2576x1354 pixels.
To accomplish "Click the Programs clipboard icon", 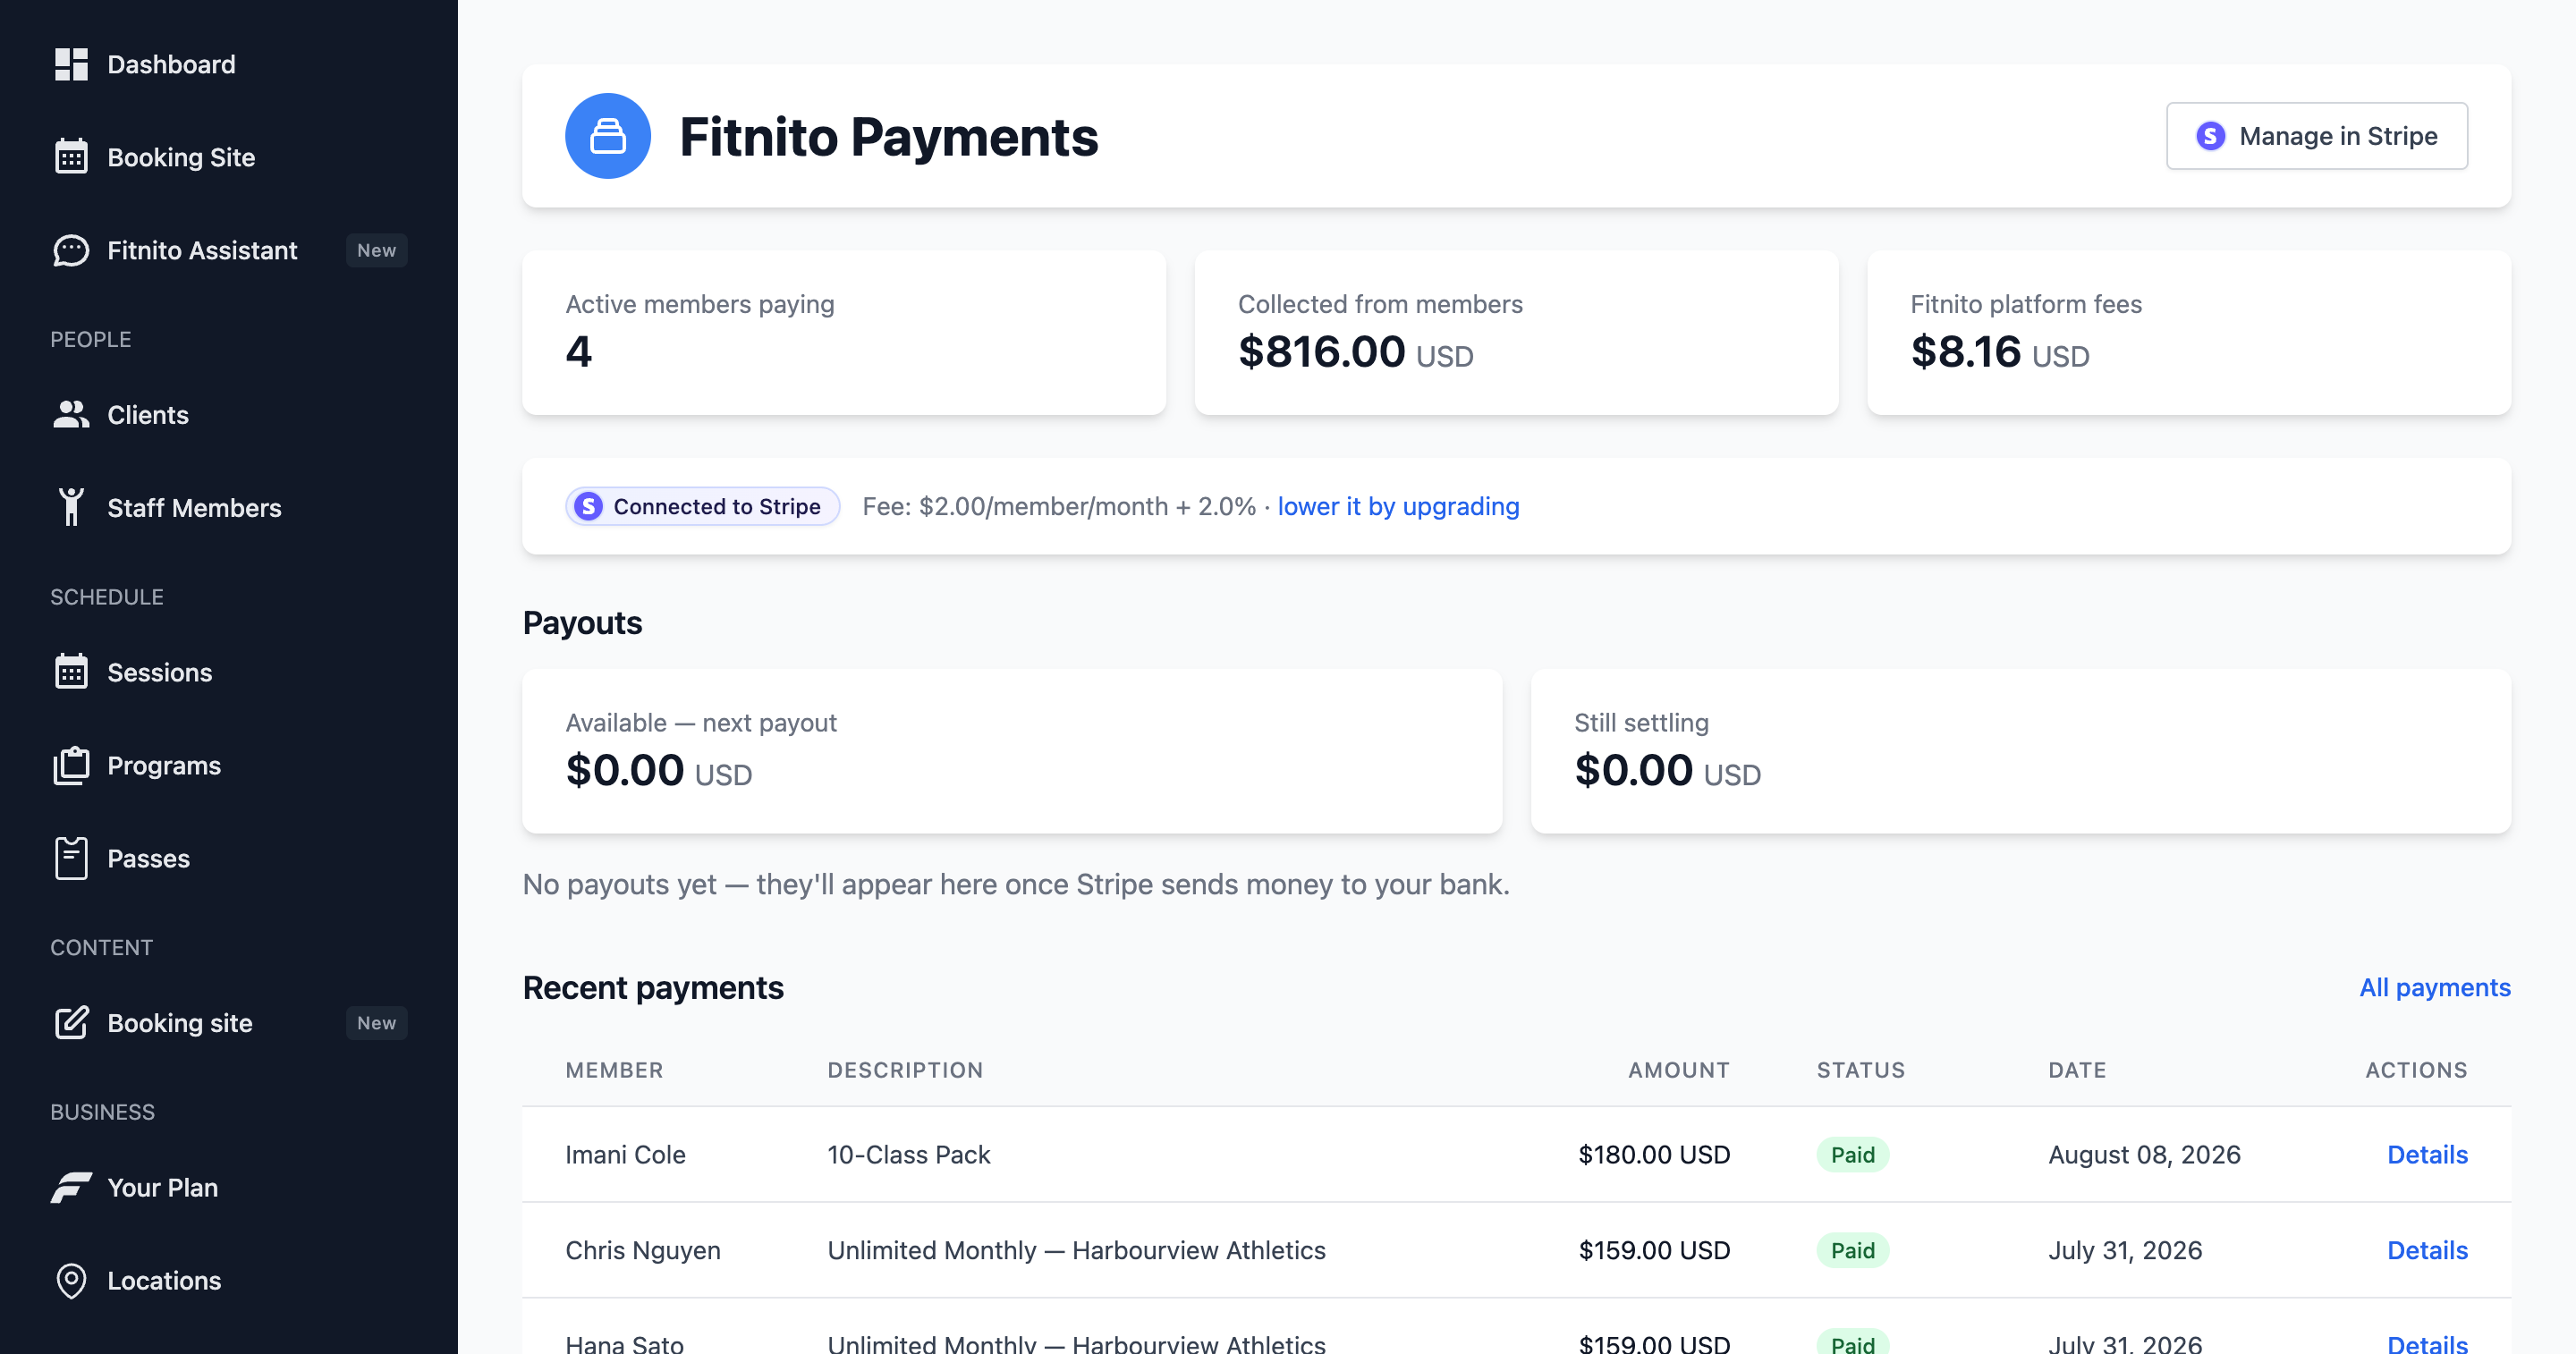I will click(x=71, y=765).
